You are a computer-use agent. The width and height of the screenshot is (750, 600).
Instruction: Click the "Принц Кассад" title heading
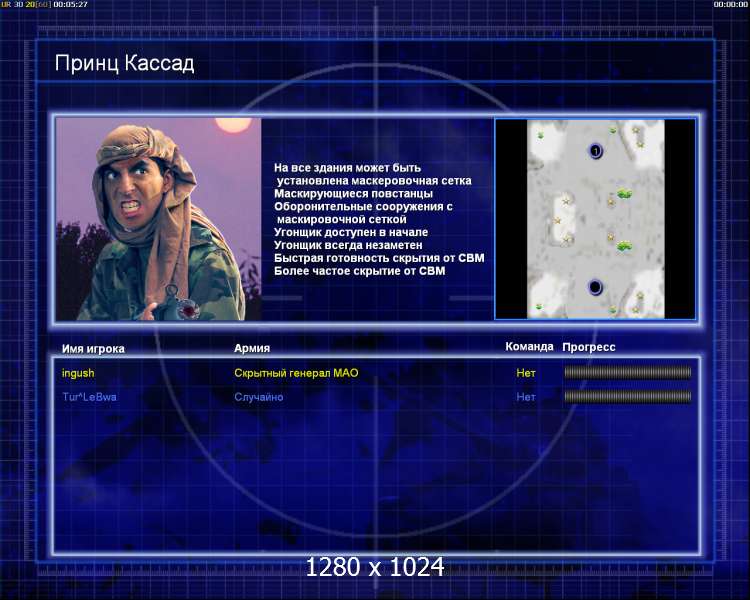tap(124, 64)
